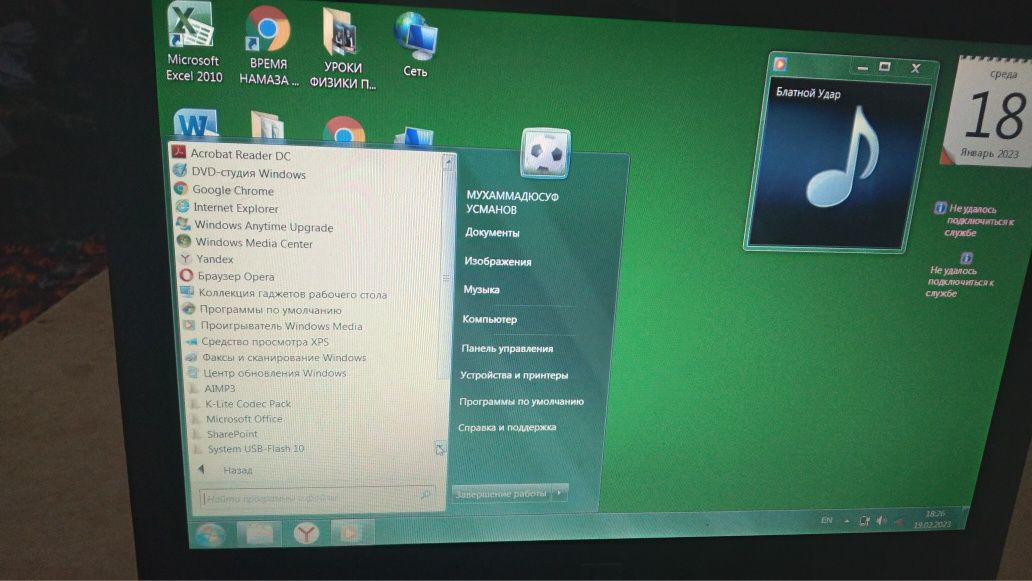The width and height of the screenshot is (1032, 581).
Task: Open the Word shortcut on desktop
Action: pyautogui.click(x=196, y=125)
